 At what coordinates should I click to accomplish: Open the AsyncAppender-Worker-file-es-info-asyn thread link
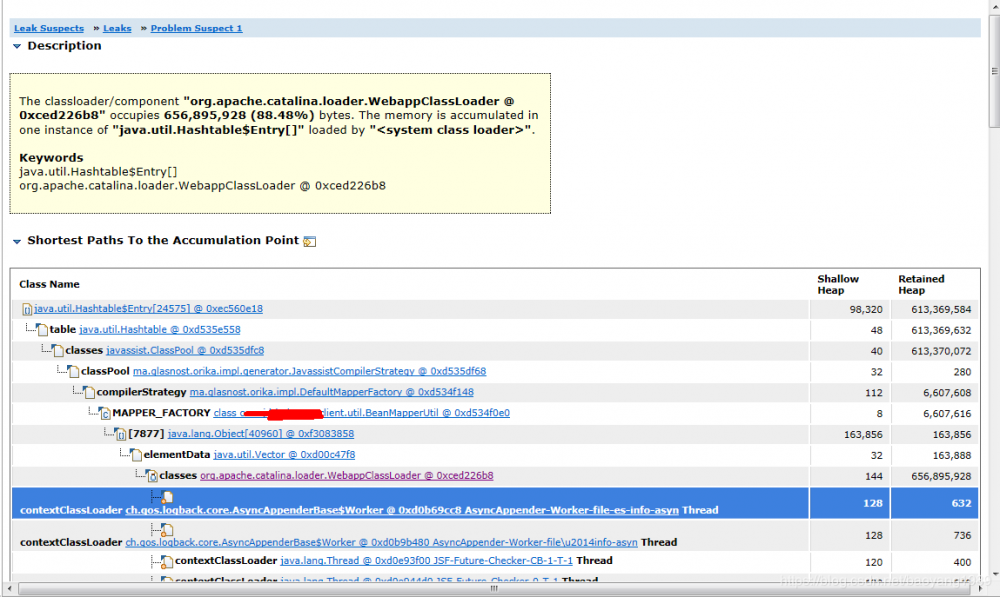click(x=402, y=510)
